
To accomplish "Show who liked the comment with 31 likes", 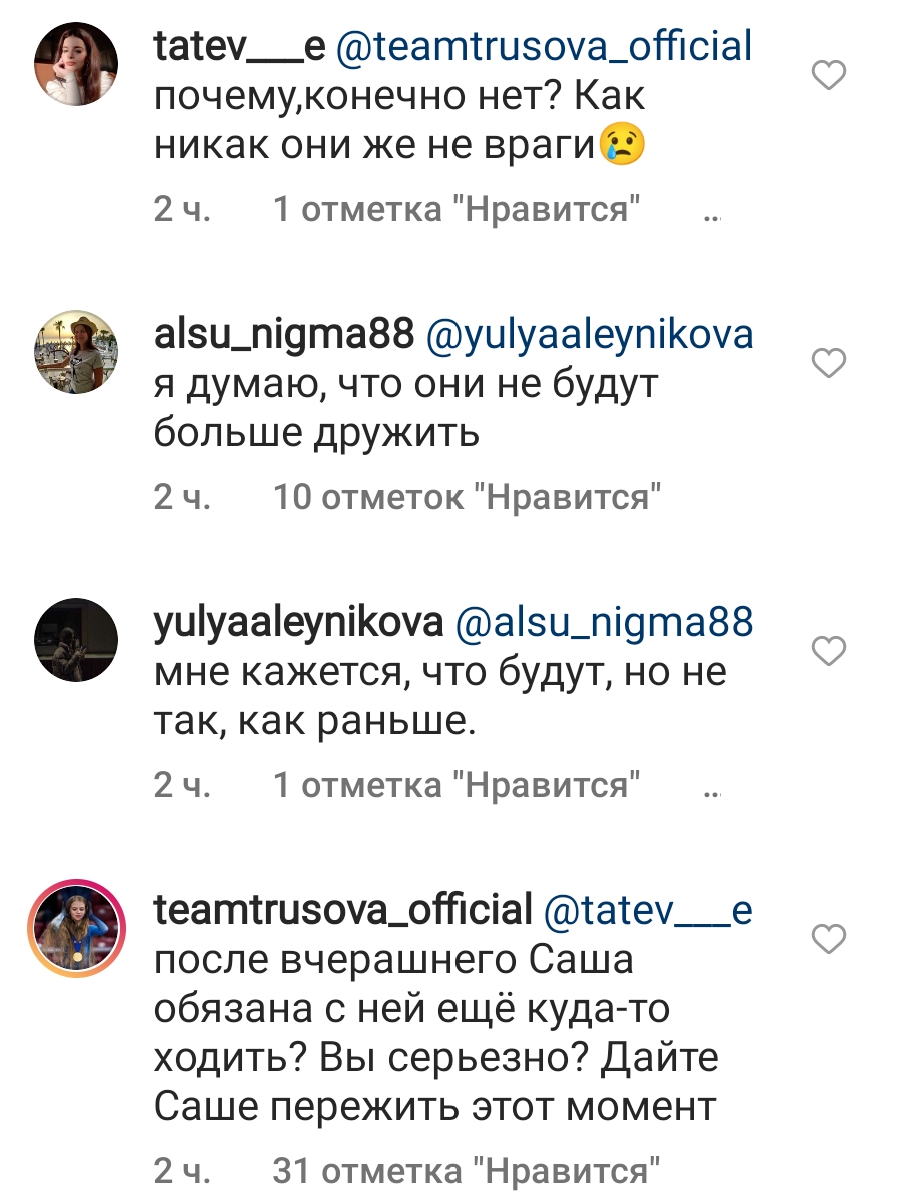I will pos(465,1171).
